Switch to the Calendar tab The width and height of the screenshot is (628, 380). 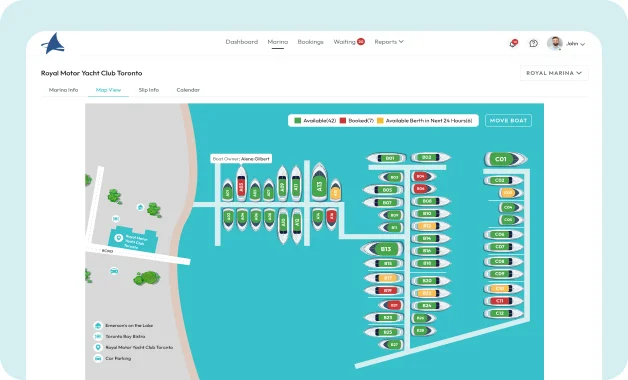[188, 90]
